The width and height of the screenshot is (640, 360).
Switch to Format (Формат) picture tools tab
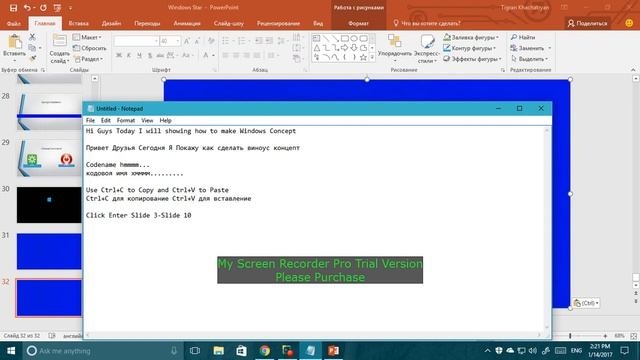click(x=358, y=24)
